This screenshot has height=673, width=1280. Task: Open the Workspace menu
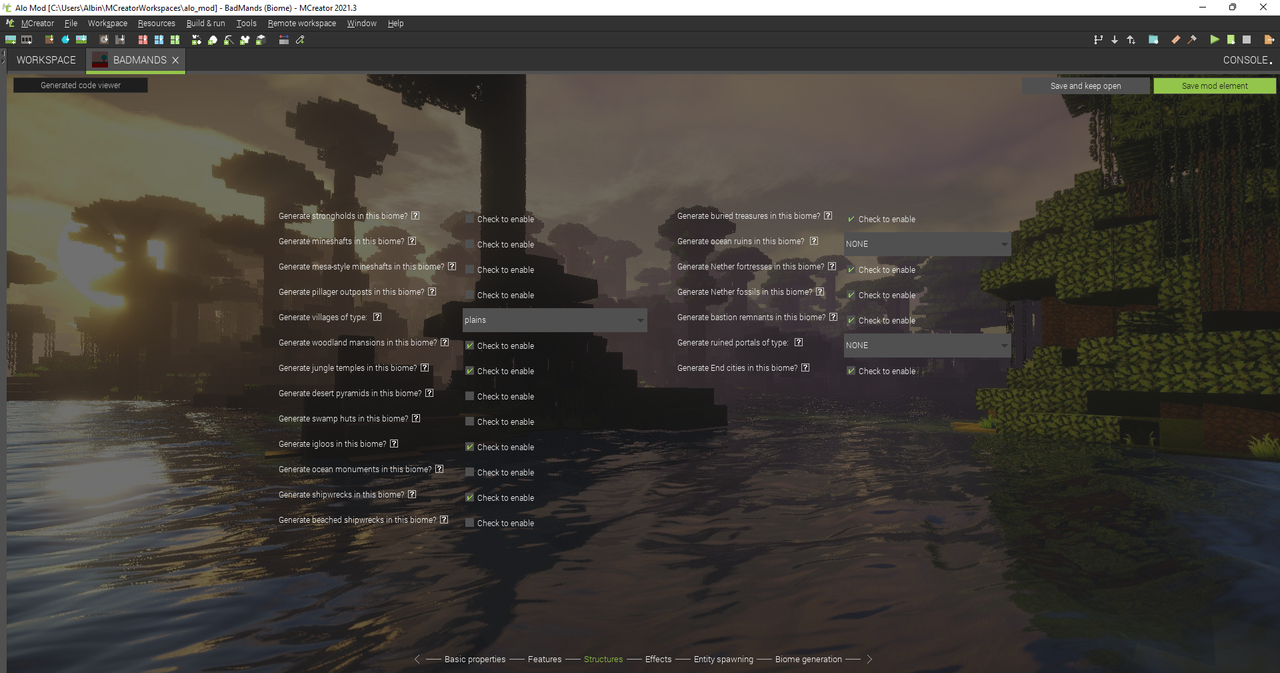[x=107, y=23]
